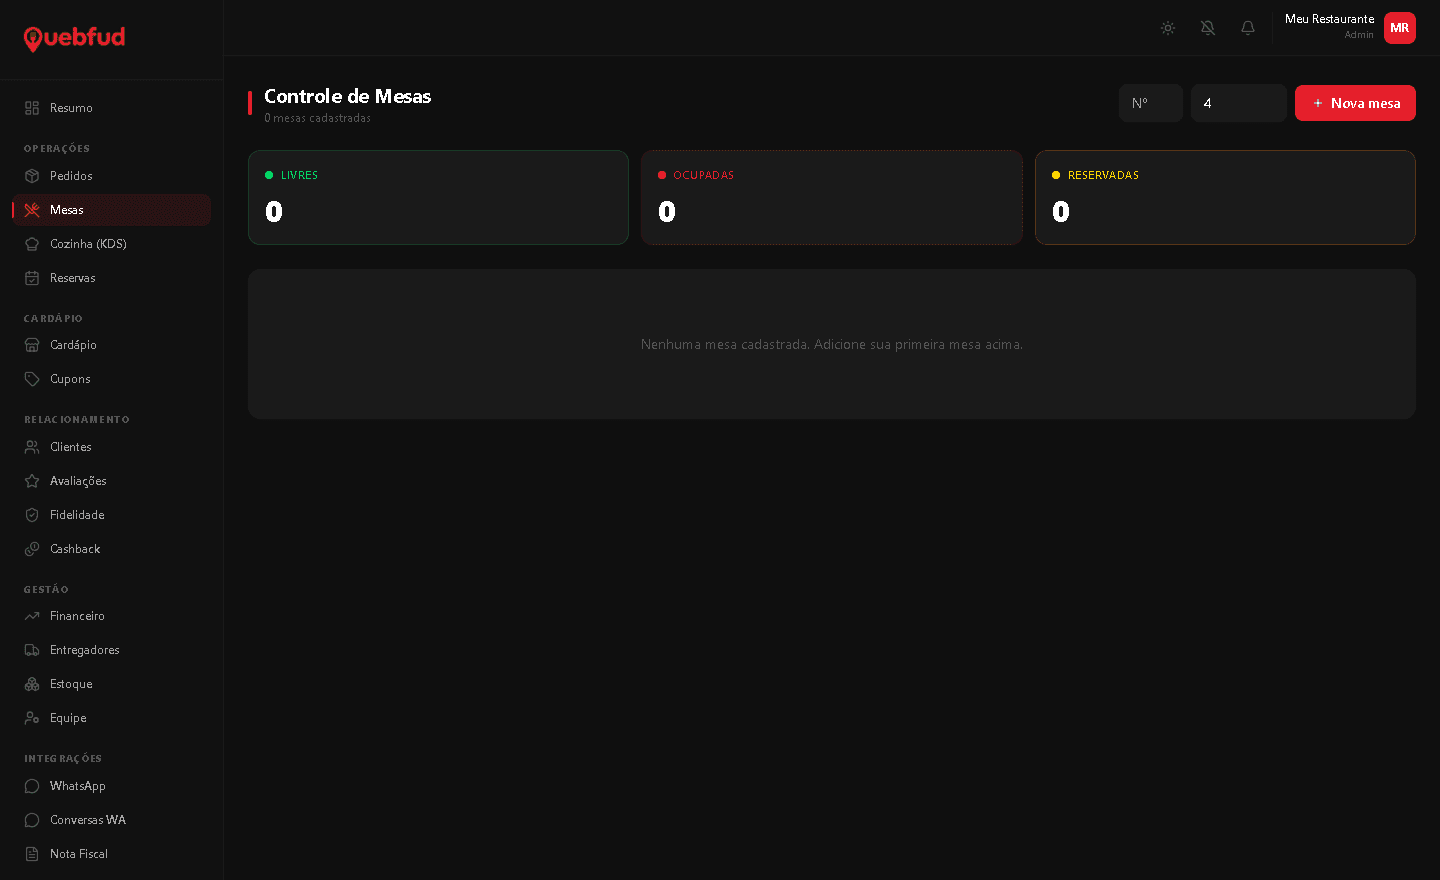Open the Financeiro section

tap(111, 616)
